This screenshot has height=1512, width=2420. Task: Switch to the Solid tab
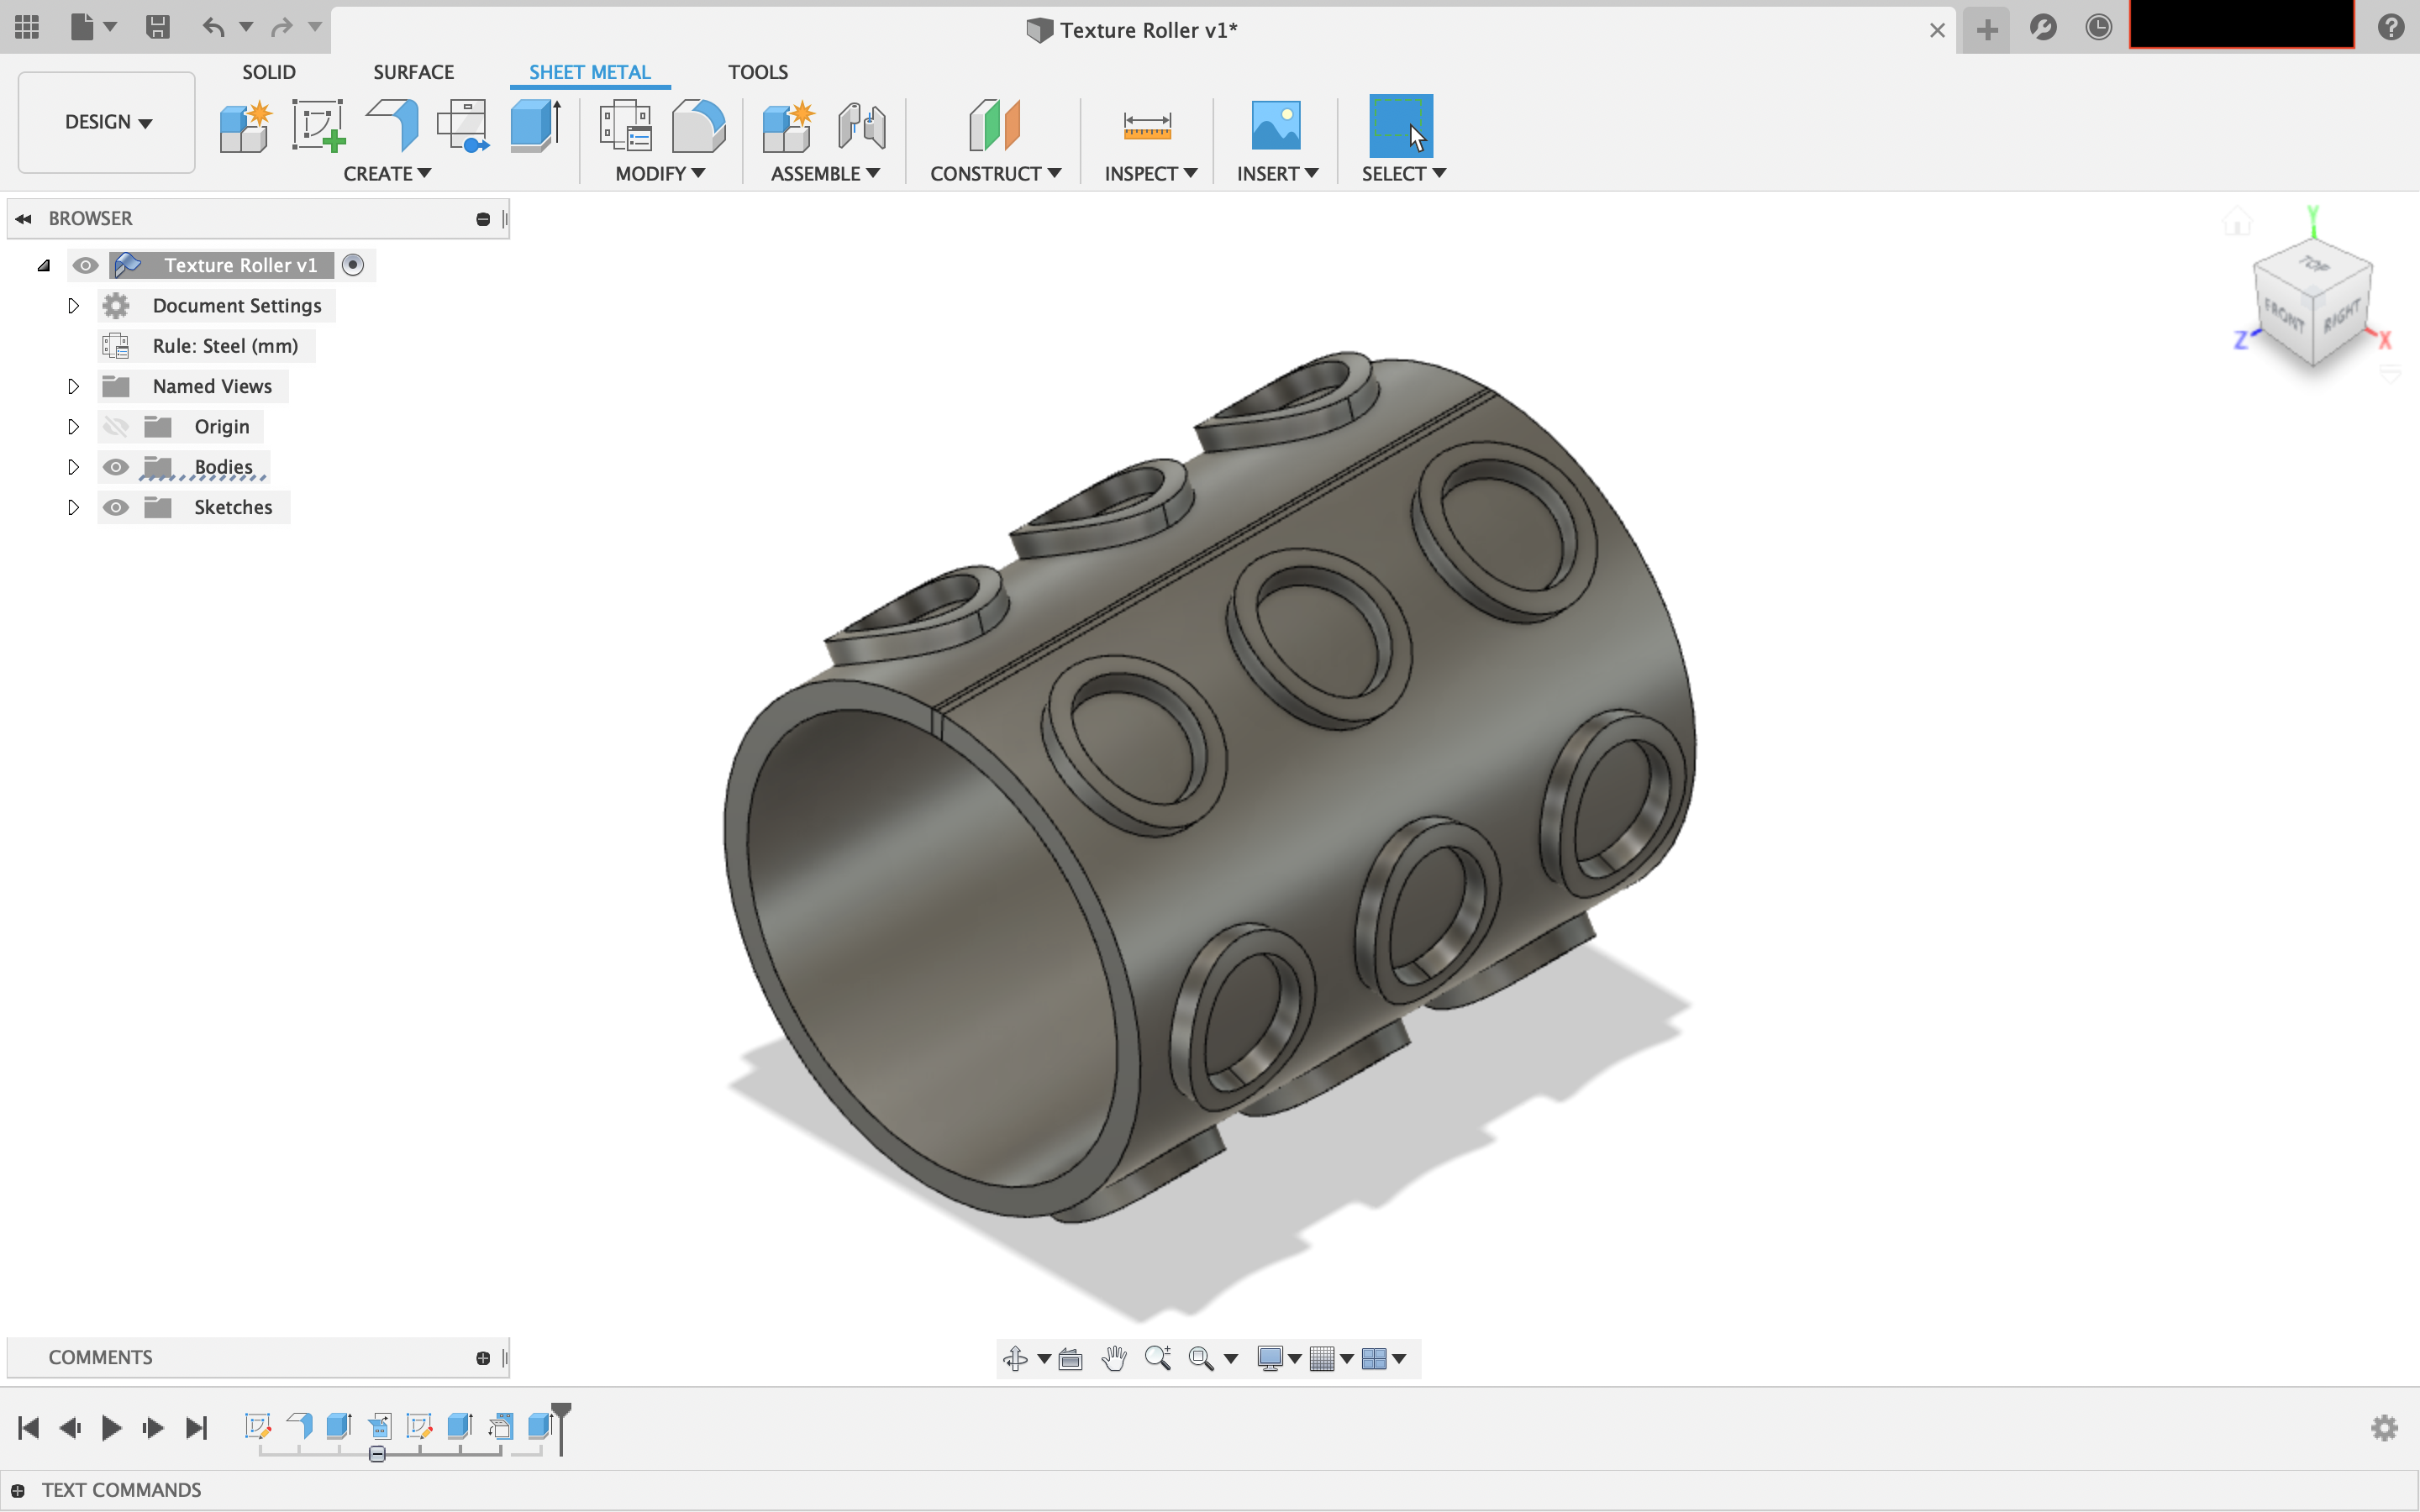click(x=266, y=71)
